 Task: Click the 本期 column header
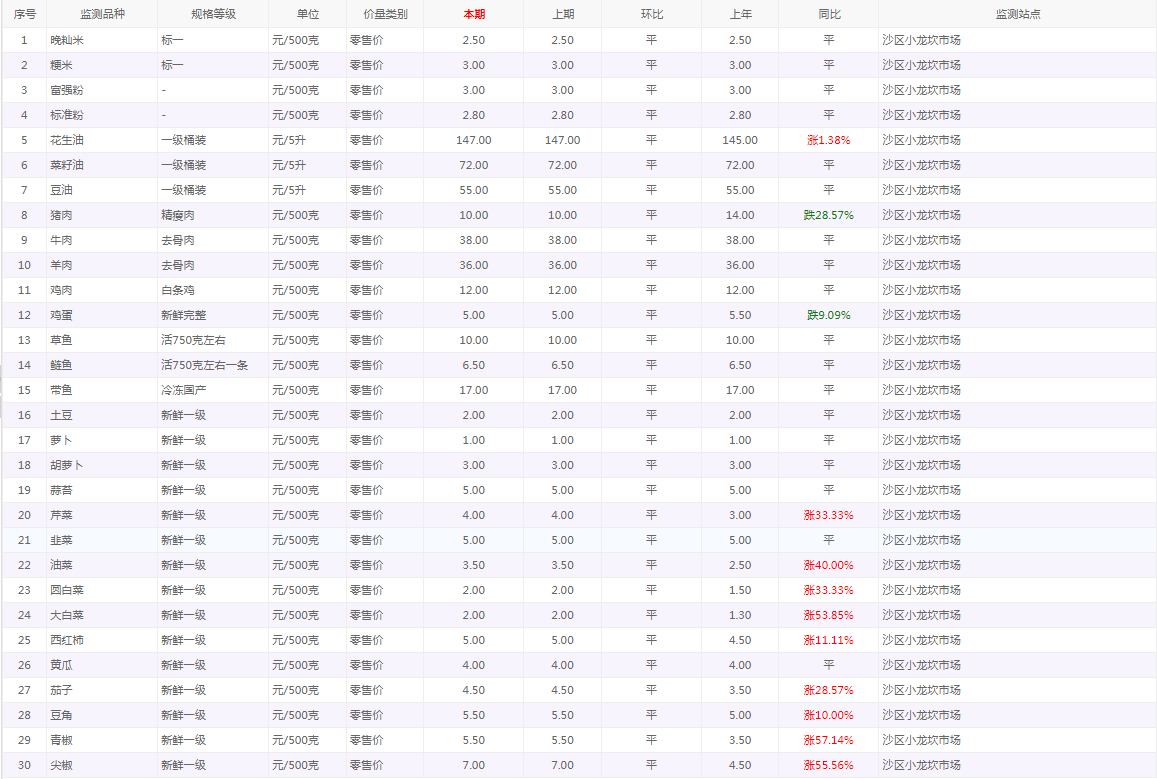(474, 14)
